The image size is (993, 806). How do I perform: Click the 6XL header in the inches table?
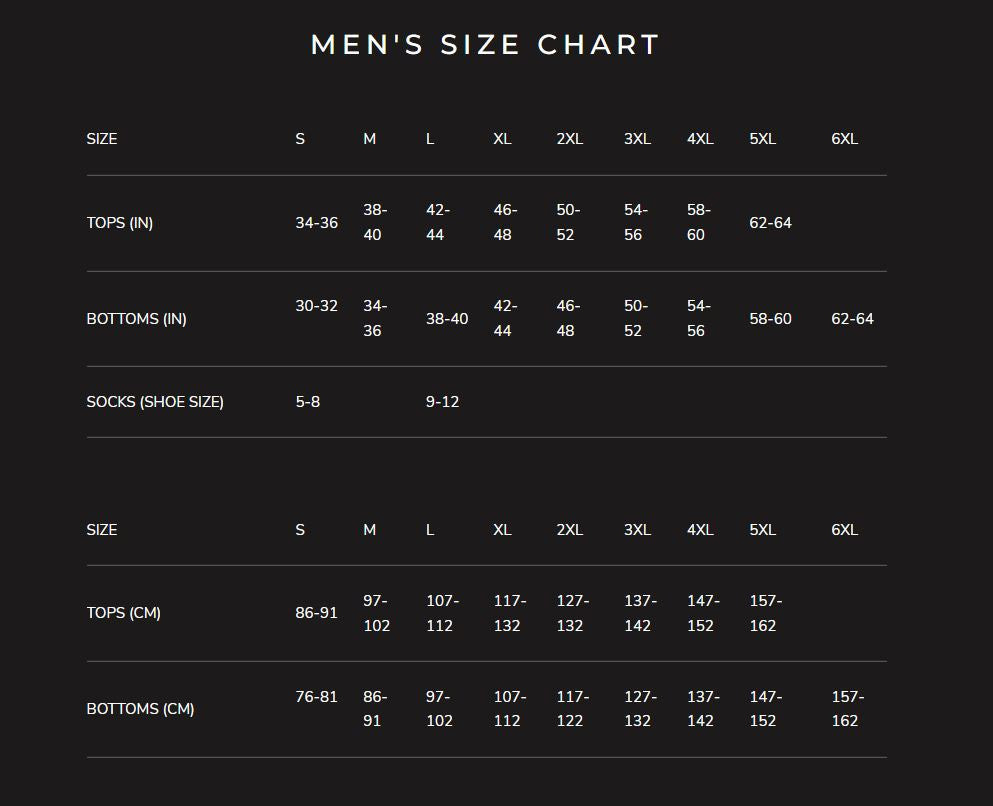[x=844, y=139]
